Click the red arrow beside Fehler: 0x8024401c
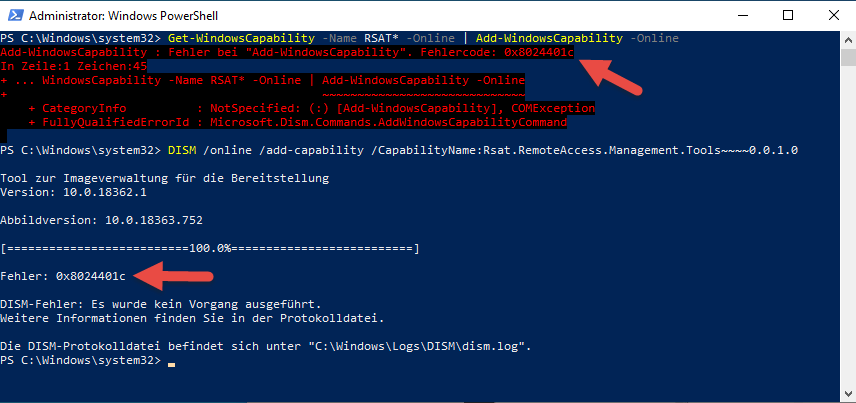 click(178, 274)
